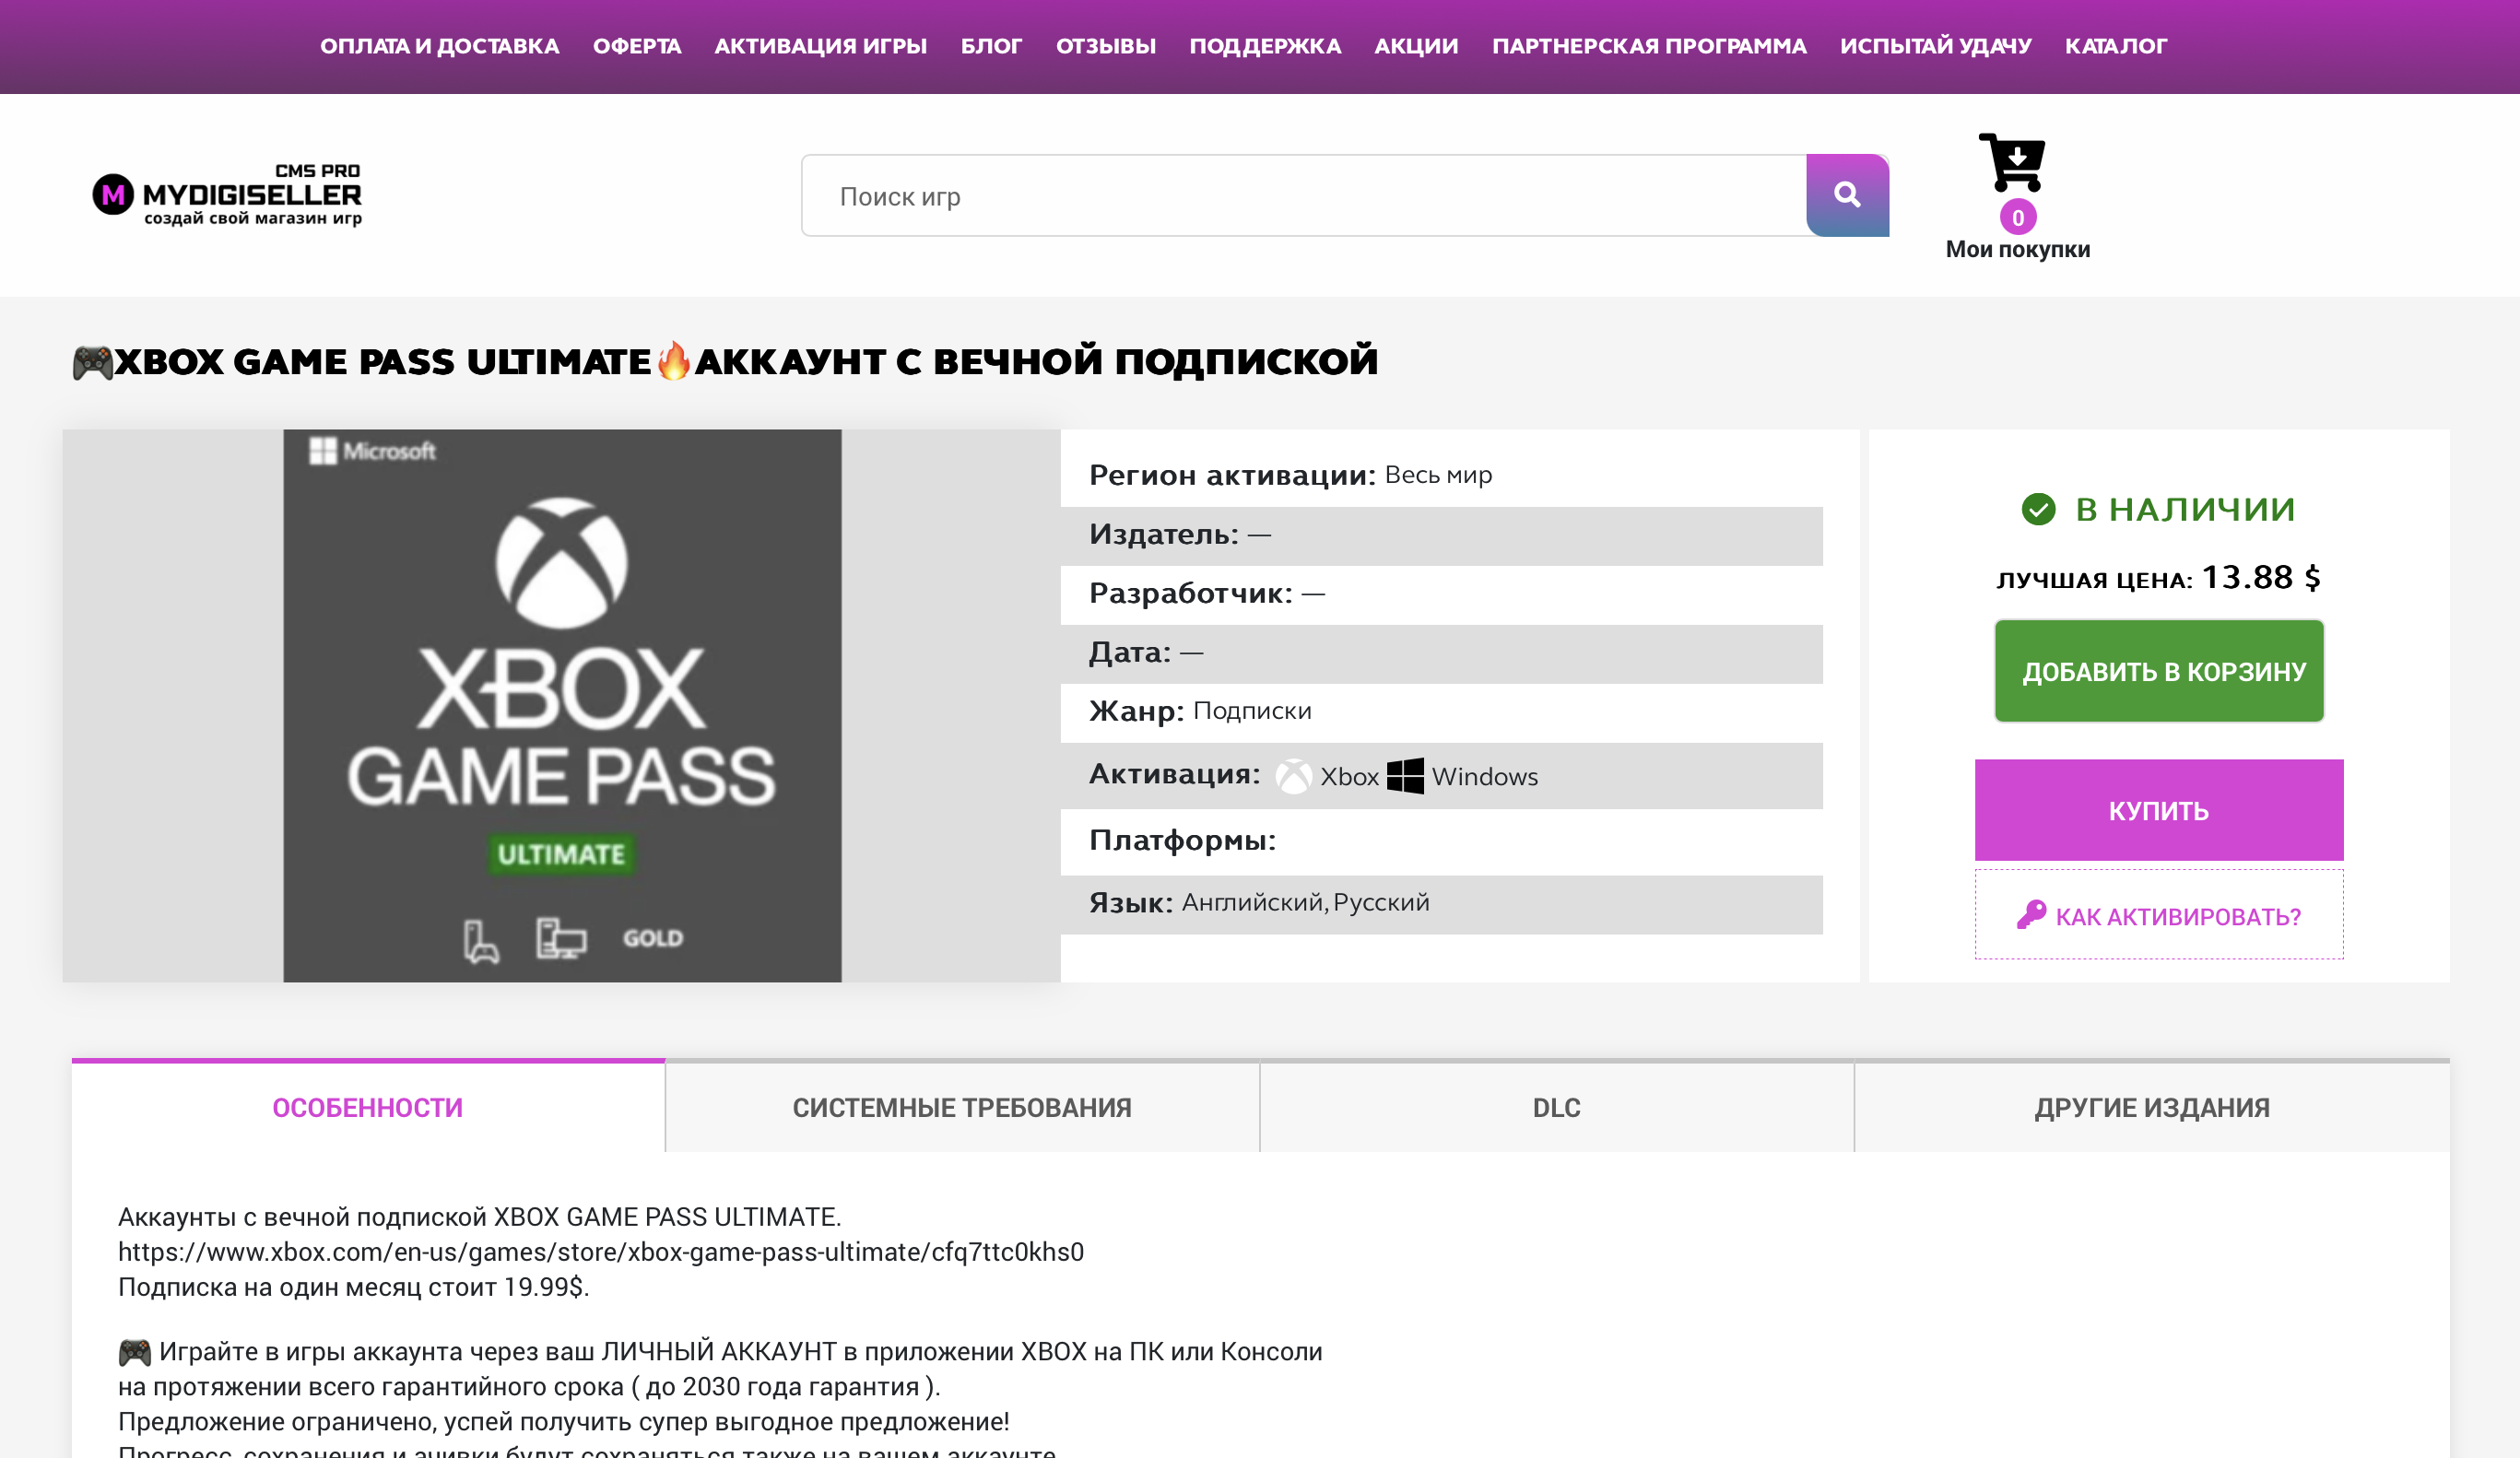Image resolution: width=2520 pixels, height=1458 pixels.
Task: Click Английский, Русский language value
Action: (x=1305, y=902)
